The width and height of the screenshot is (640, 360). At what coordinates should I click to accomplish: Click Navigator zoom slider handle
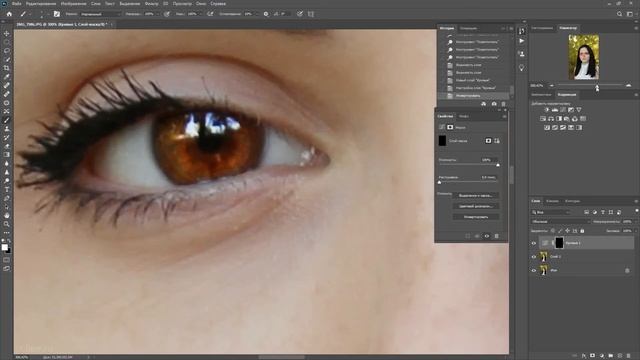pyautogui.click(x=597, y=87)
